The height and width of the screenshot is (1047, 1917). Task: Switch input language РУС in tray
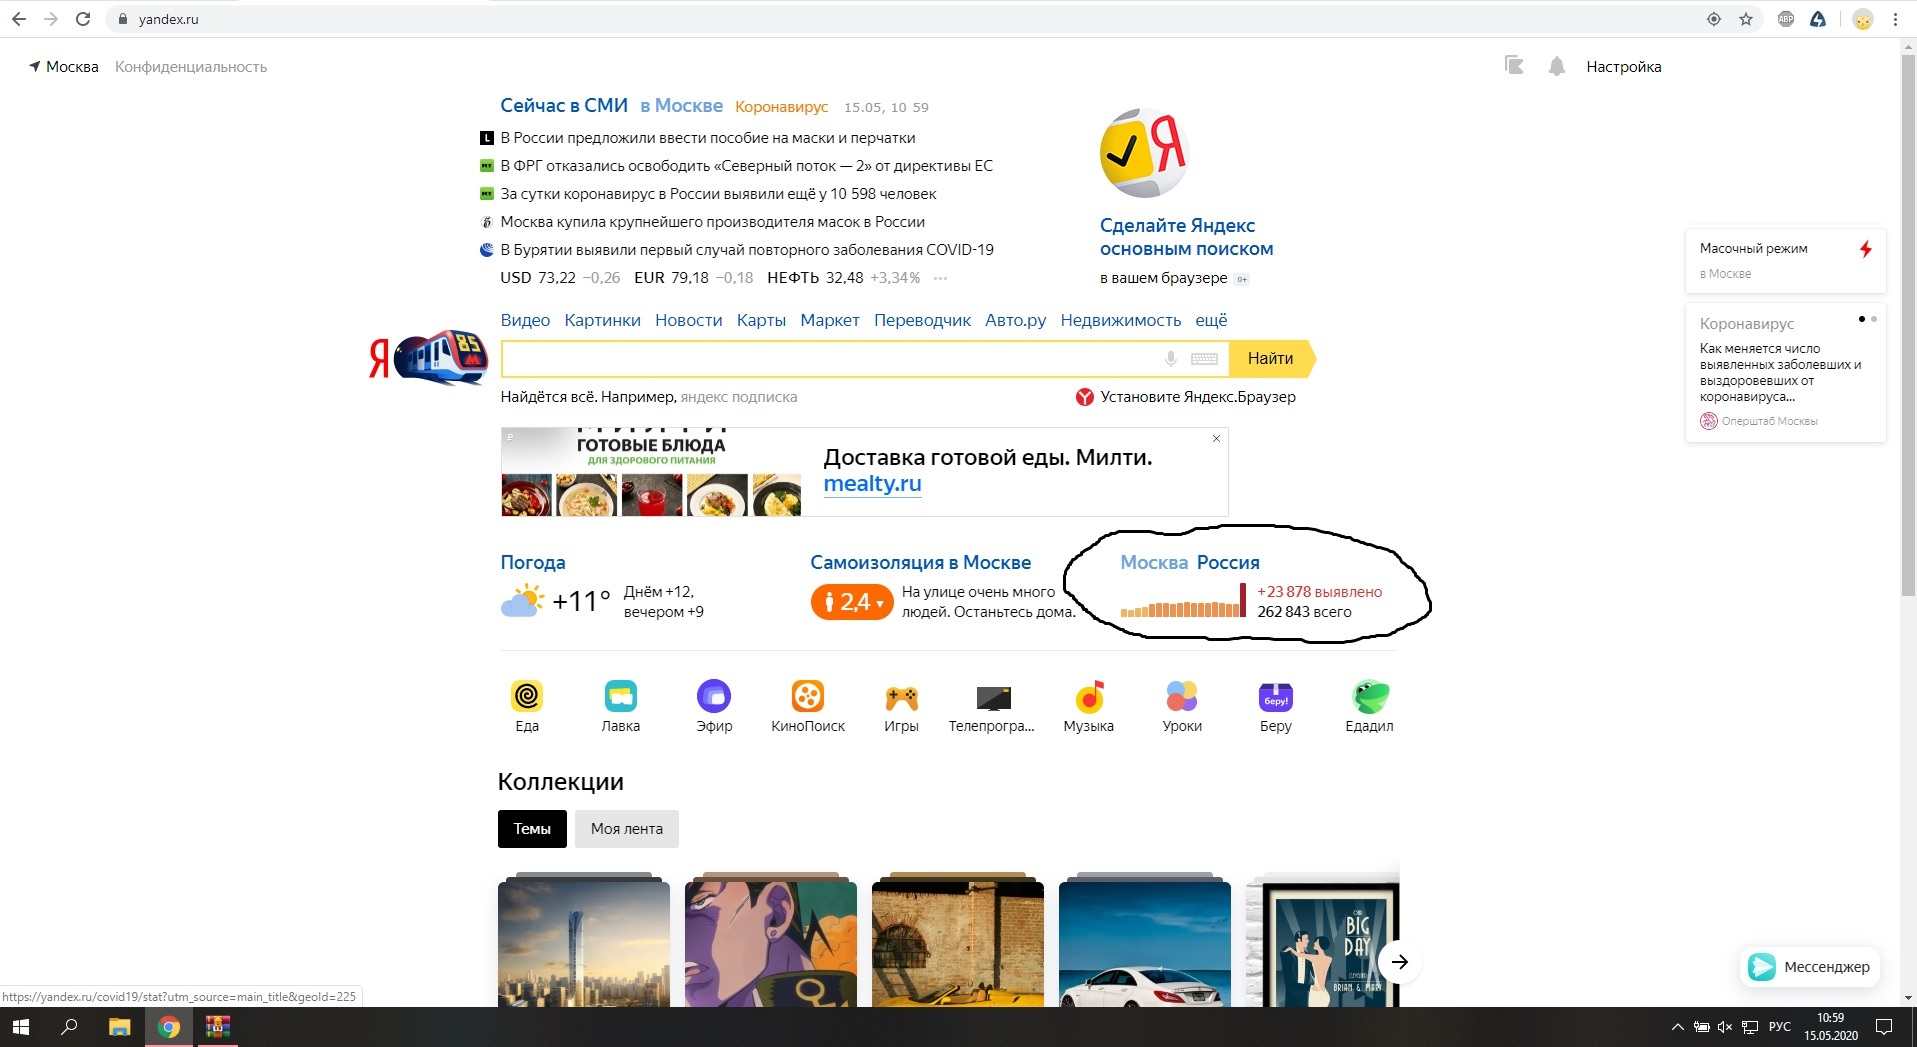click(1780, 1027)
